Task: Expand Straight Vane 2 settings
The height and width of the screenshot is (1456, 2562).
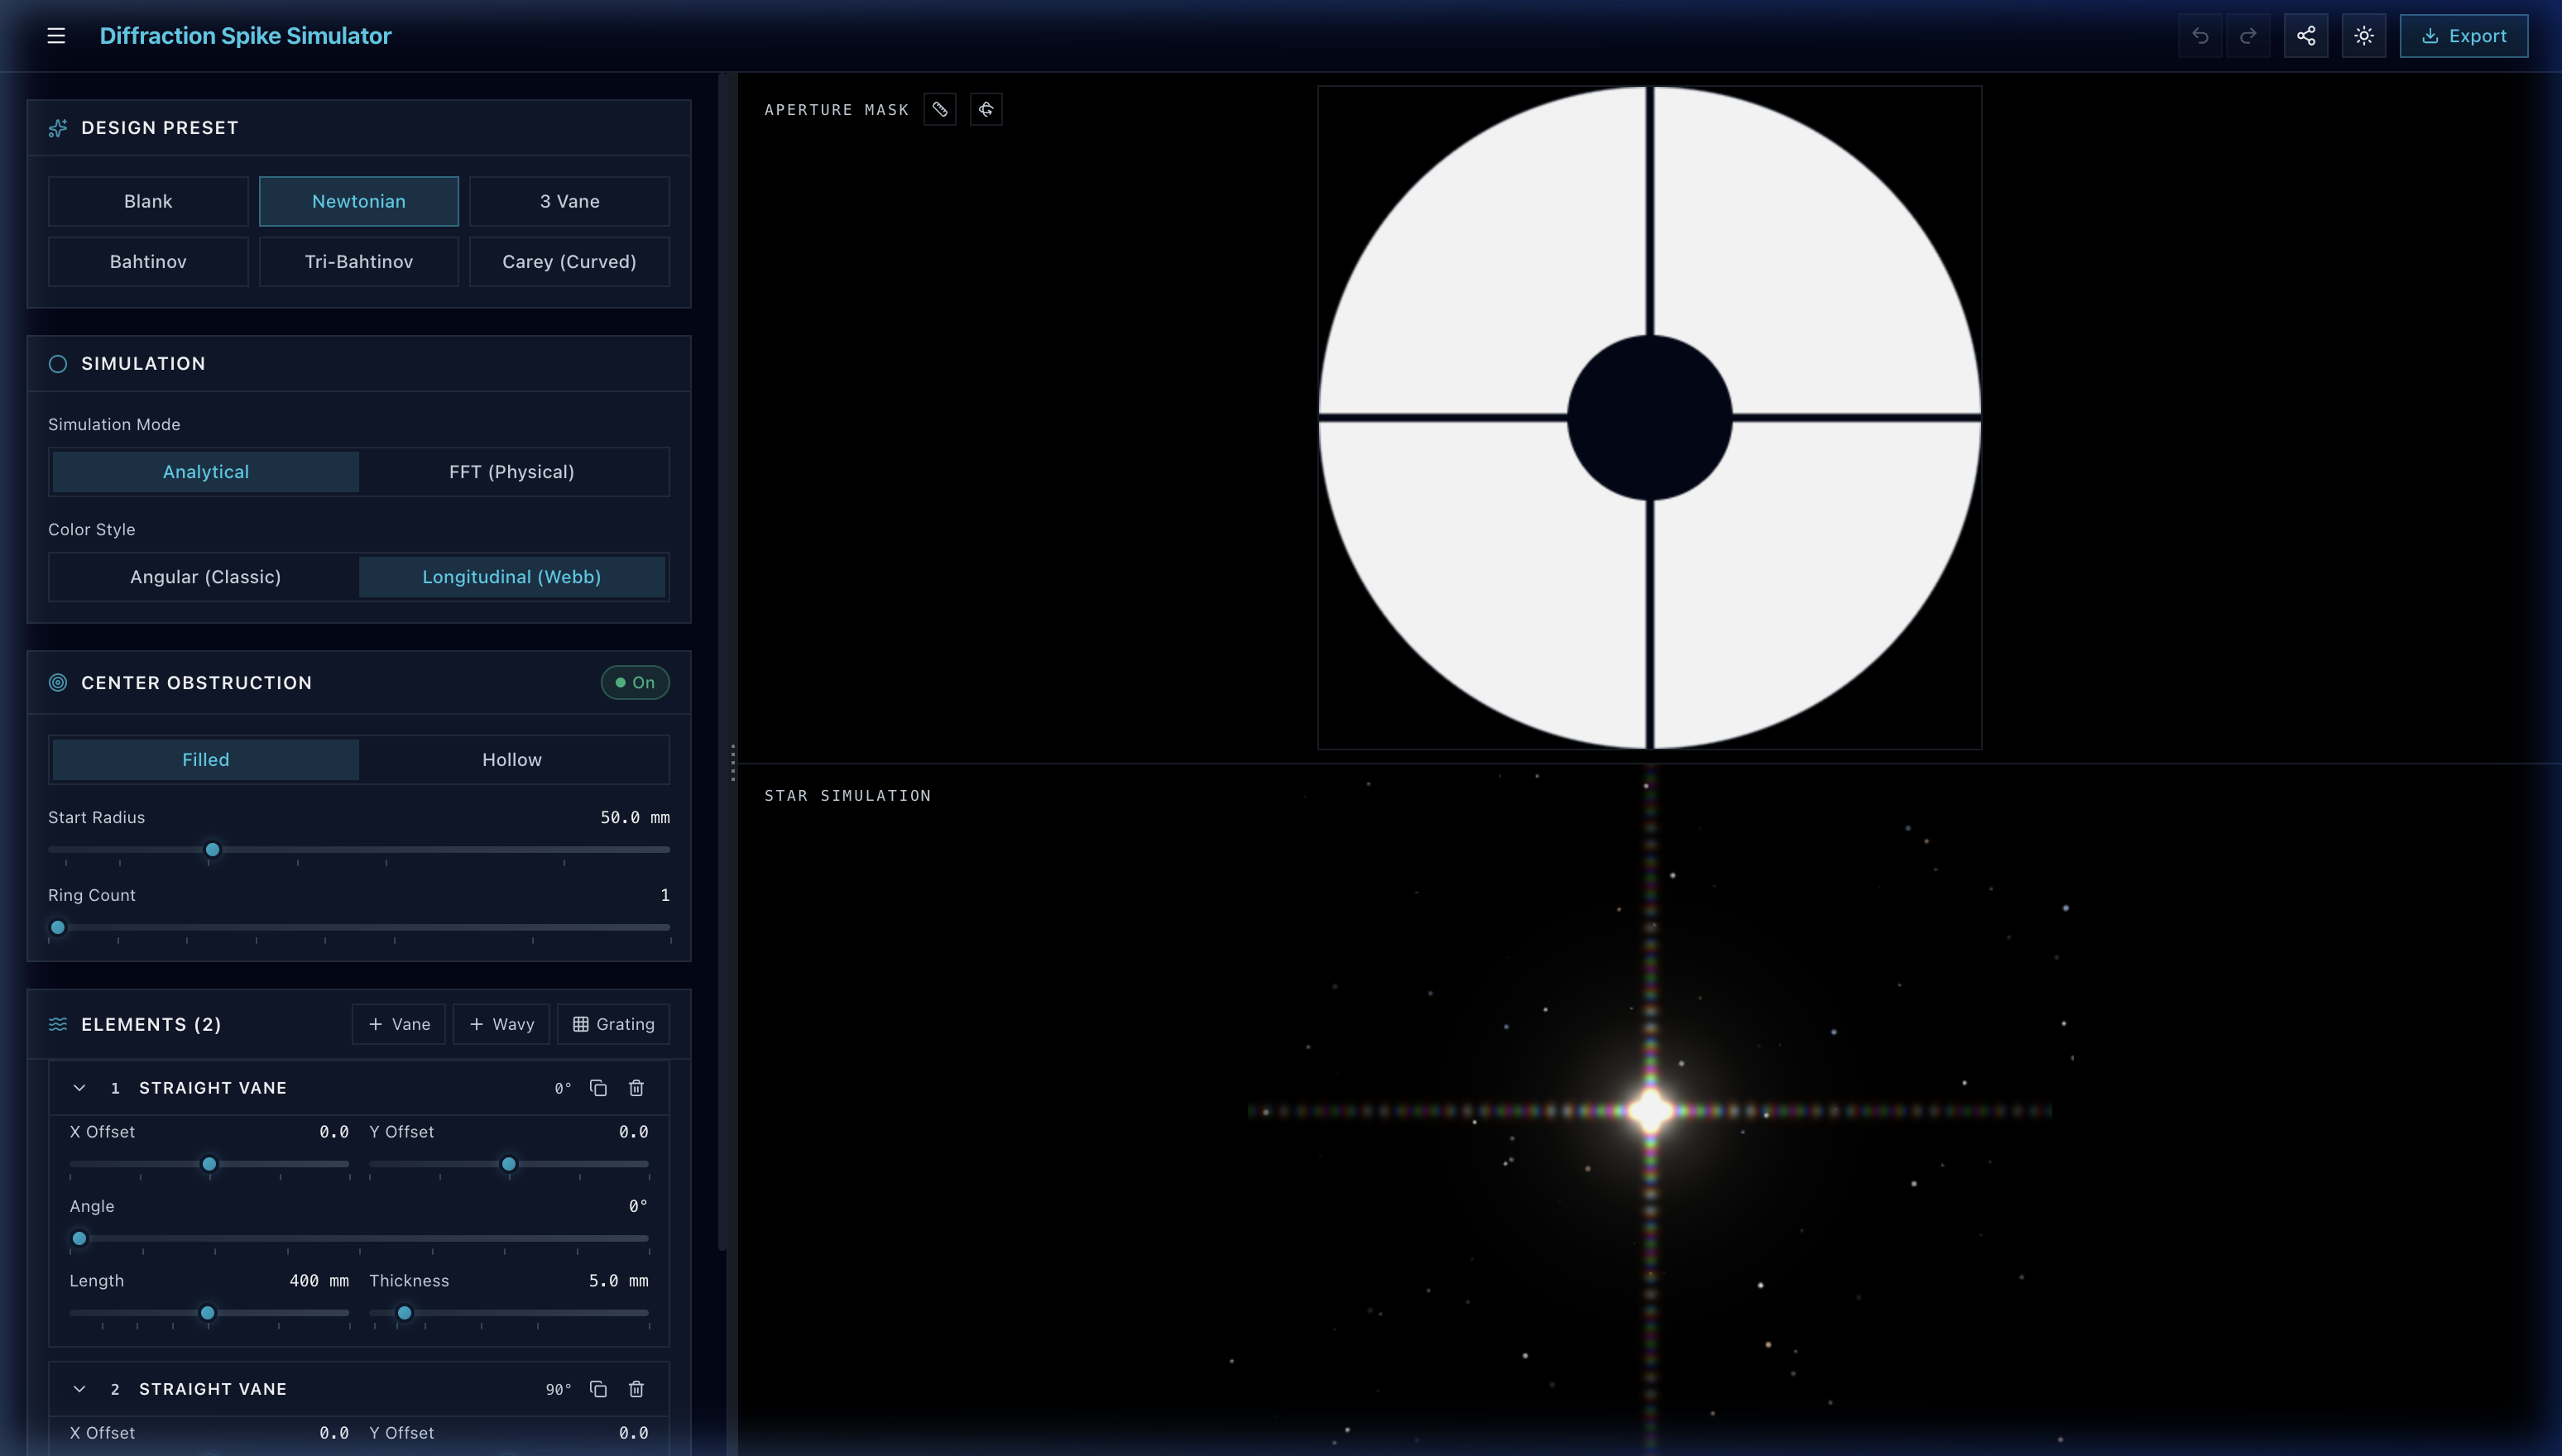Action: (79, 1389)
